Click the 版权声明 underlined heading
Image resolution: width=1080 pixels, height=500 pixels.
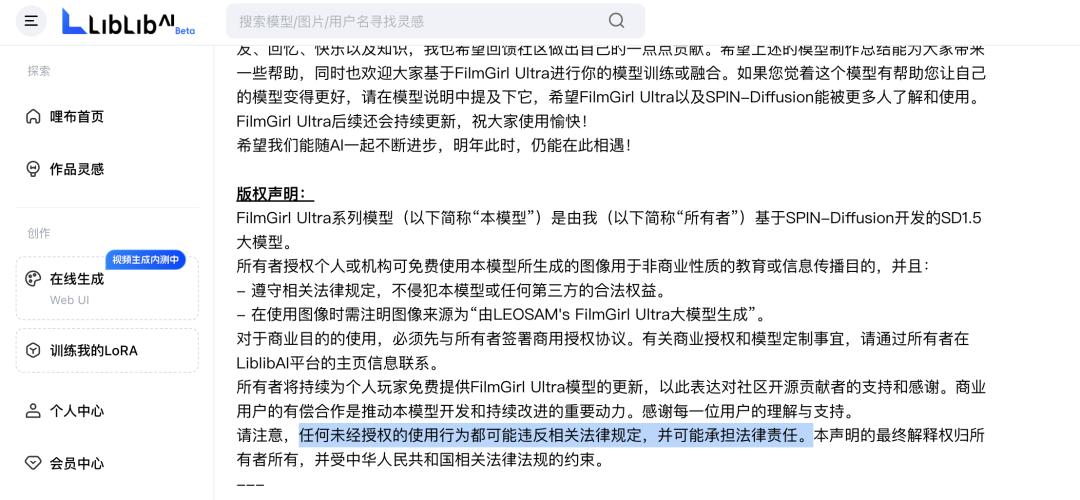275,194
